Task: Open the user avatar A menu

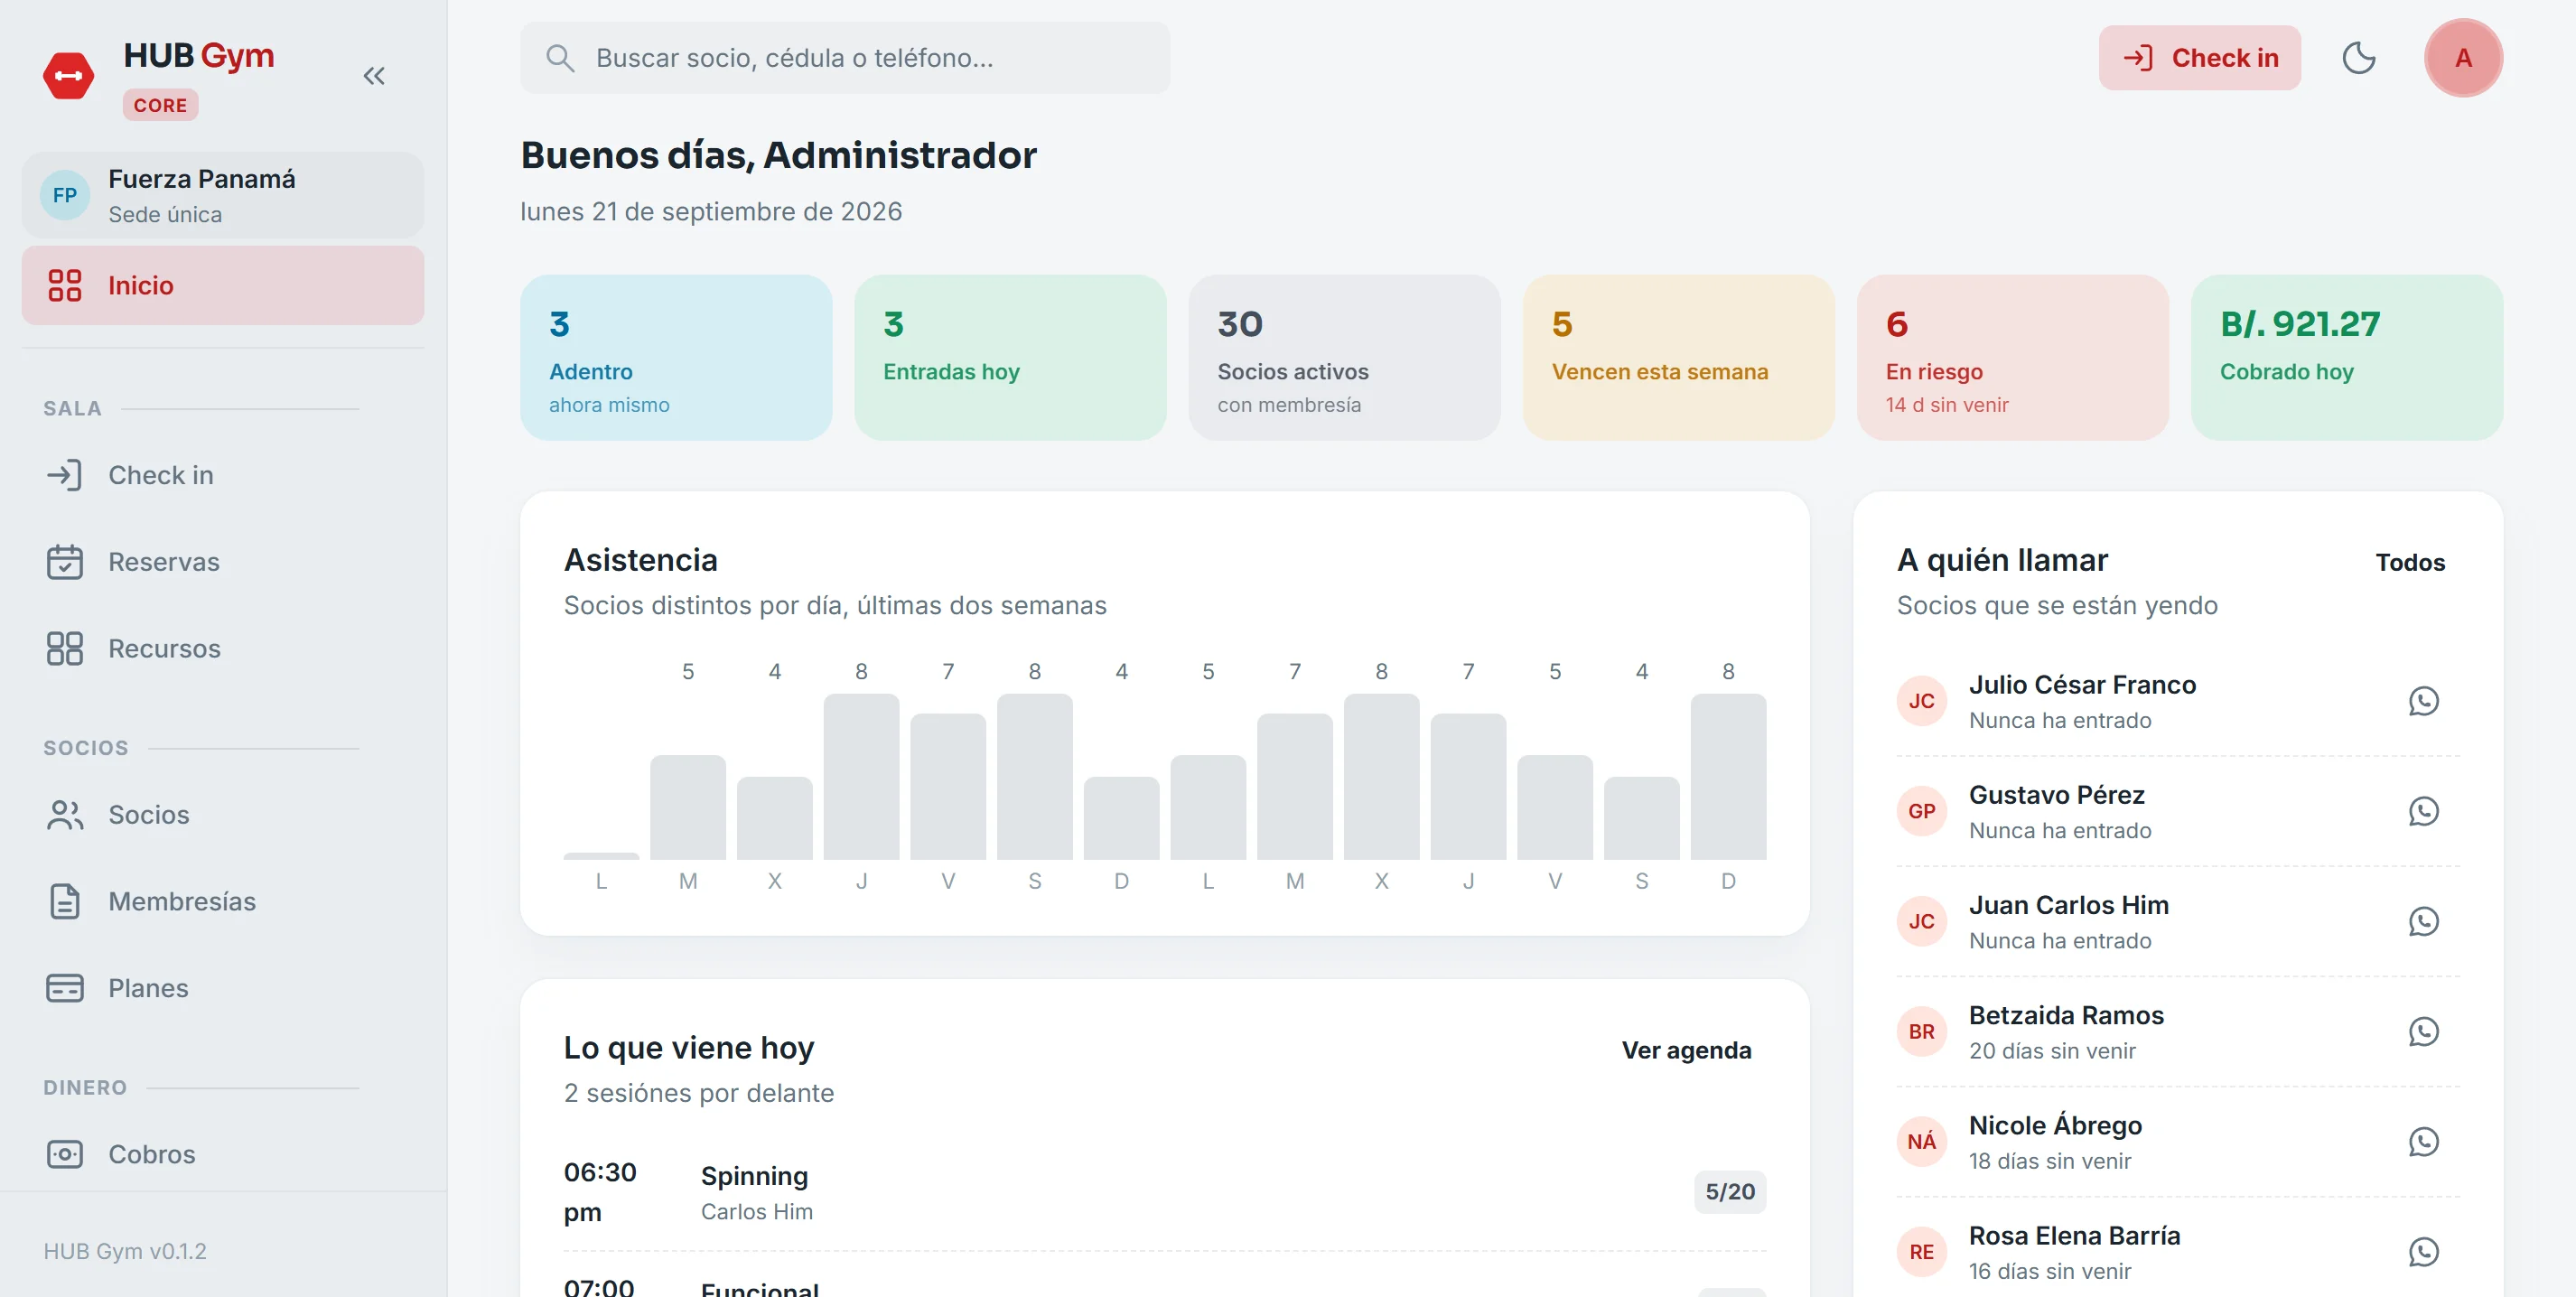Action: pyautogui.click(x=2463, y=58)
